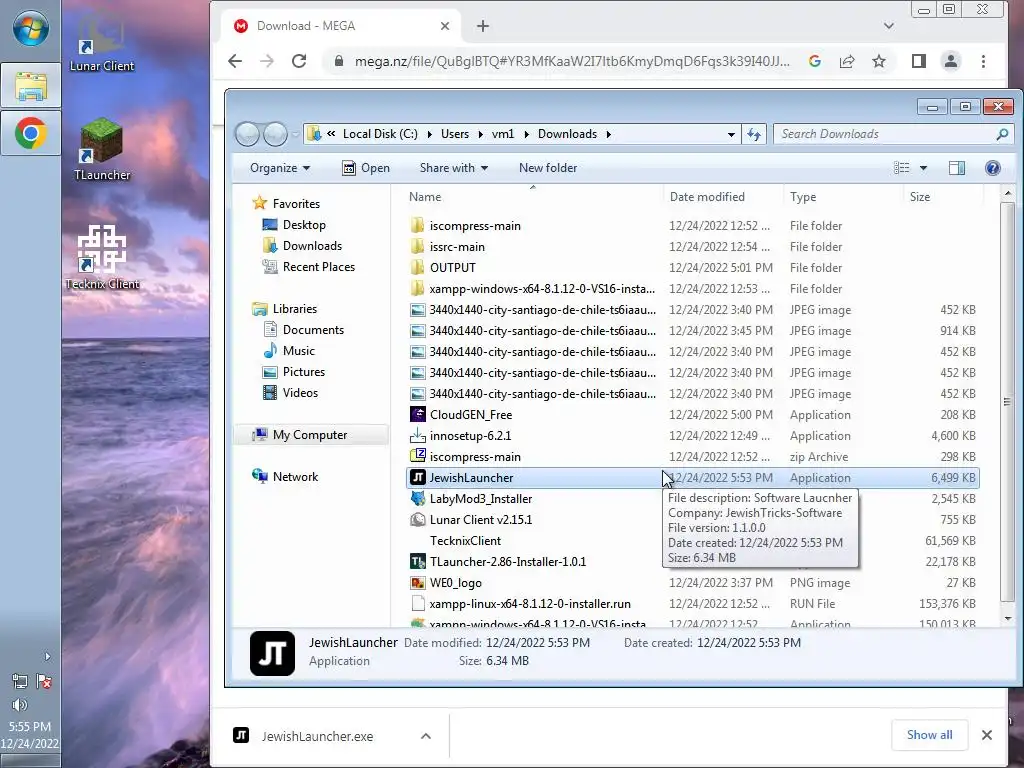Sort by the Size column header
The image size is (1024, 768).
click(943, 197)
